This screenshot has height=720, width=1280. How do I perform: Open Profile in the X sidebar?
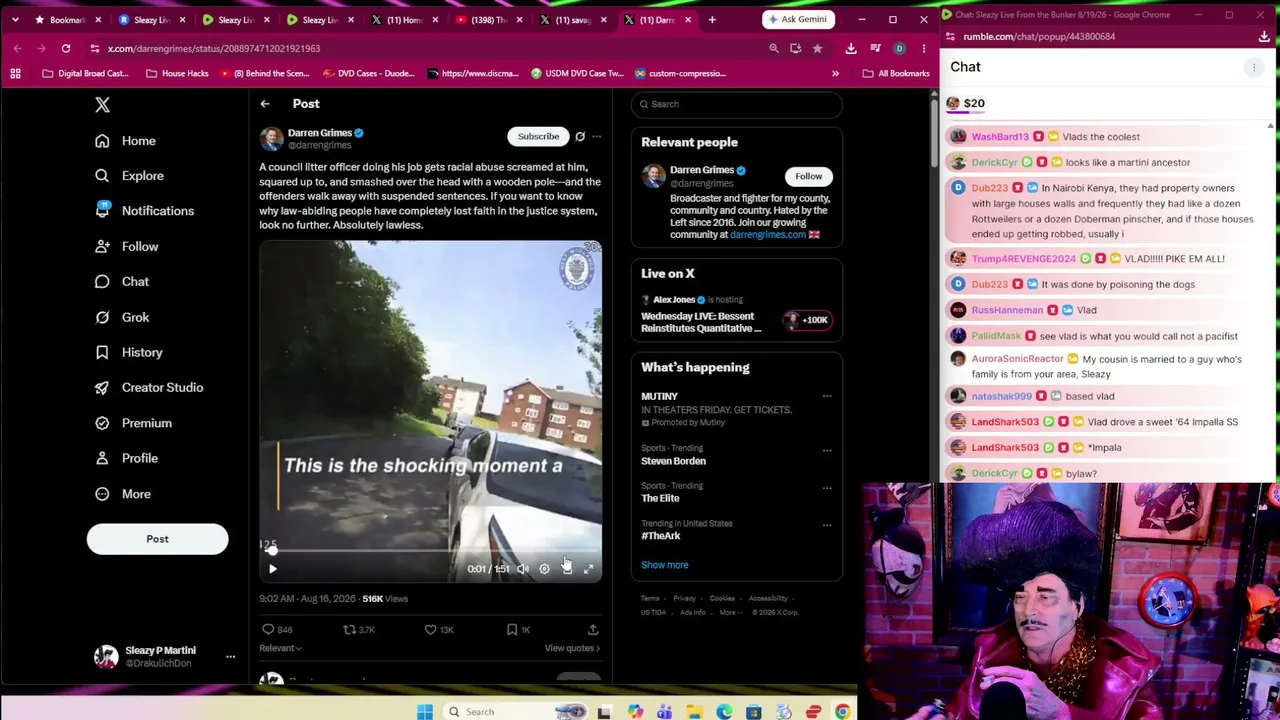pyautogui.click(x=126, y=458)
